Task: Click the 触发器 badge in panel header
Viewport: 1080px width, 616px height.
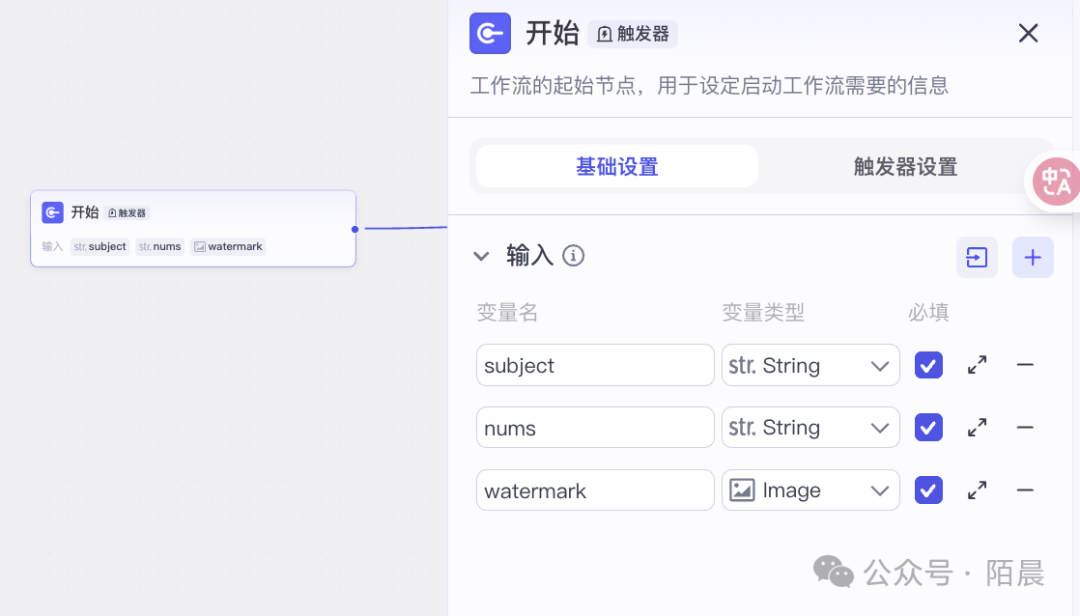Action: tap(633, 34)
